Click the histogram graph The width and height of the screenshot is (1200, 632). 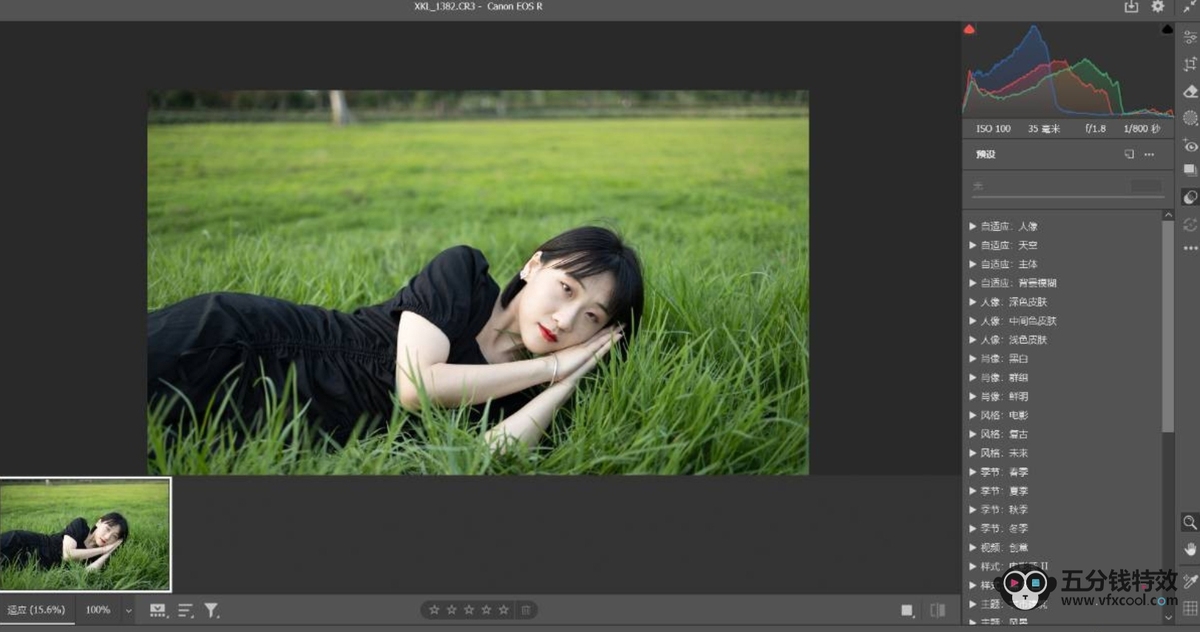pyautogui.click(x=1068, y=70)
